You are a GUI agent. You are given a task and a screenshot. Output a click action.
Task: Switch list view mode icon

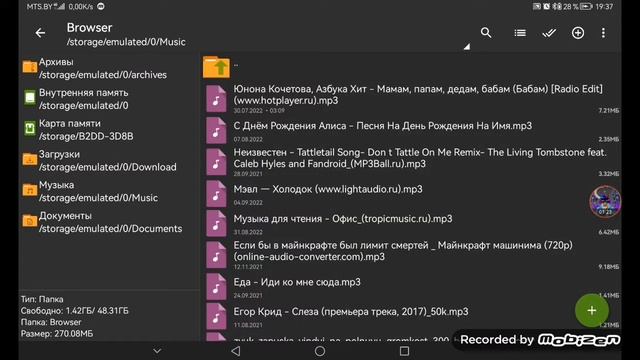(x=520, y=33)
